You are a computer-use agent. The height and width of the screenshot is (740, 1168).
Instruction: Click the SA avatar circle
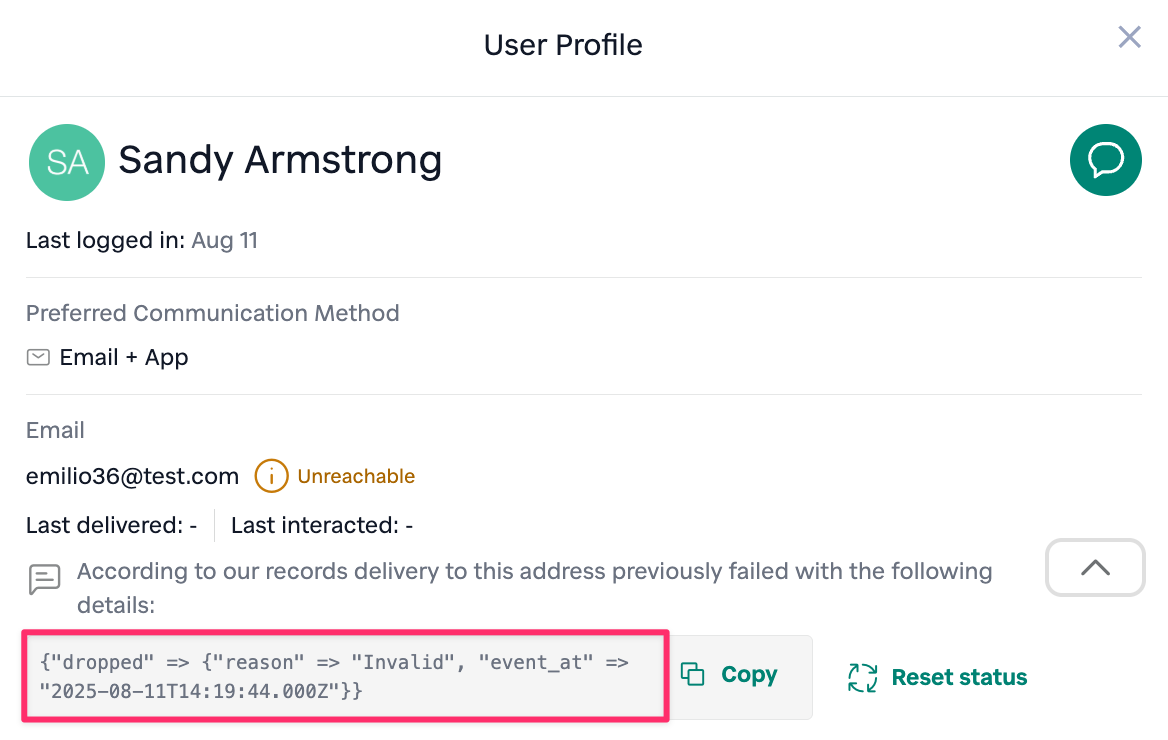pyautogui.click(x=67, y=162)
